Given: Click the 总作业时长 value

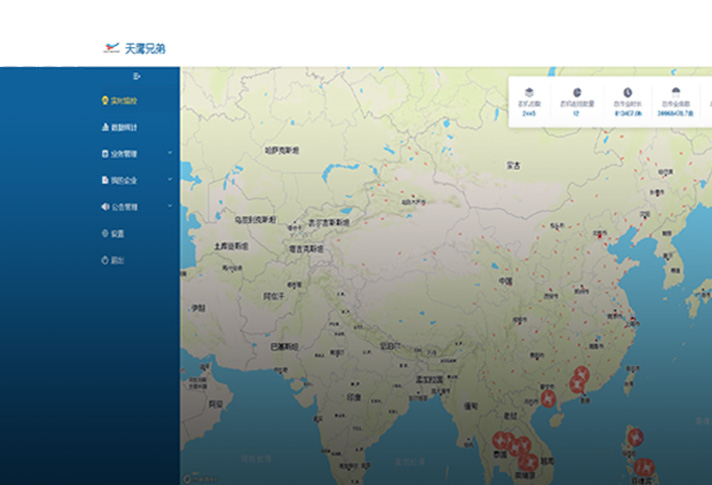Looking at the screenshot, I should tap(628, 113).
